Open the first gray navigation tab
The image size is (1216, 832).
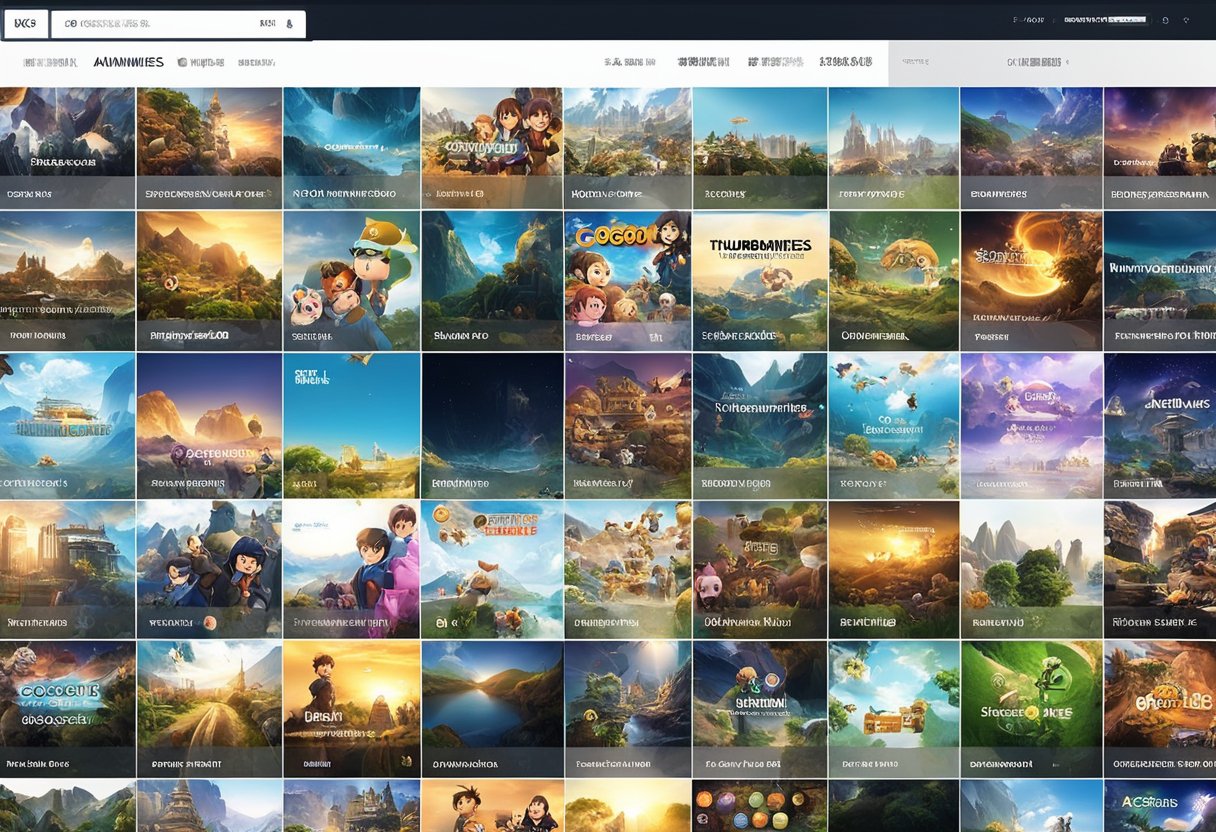50,62
